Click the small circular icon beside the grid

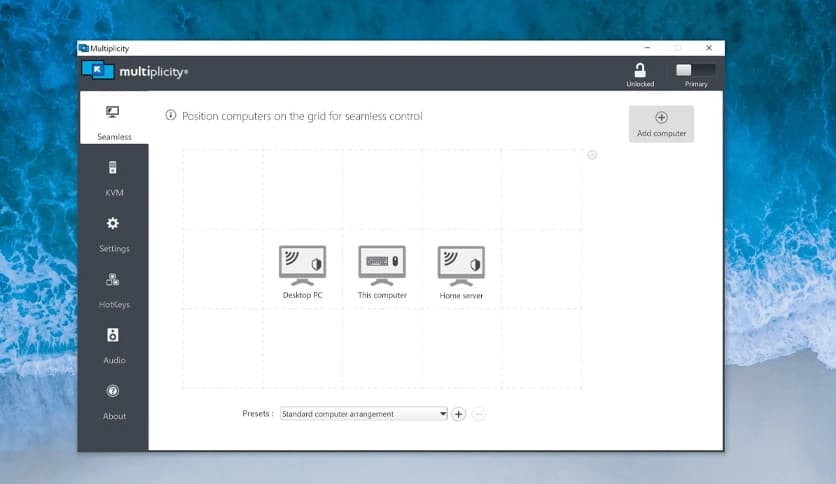coord(592,155)
